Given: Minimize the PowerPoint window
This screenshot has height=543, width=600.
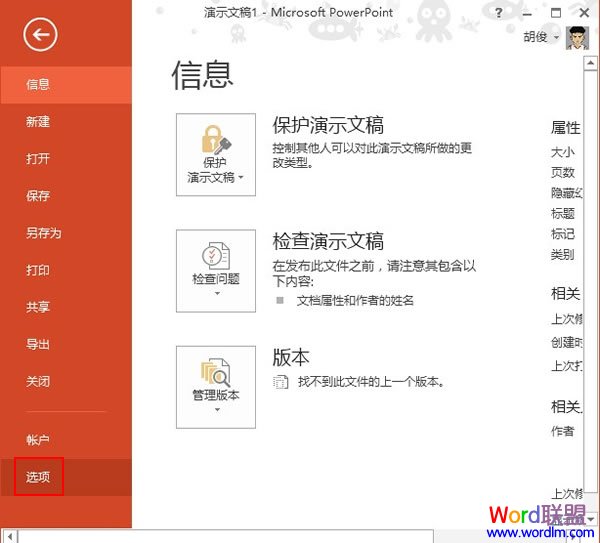Looking at the screenshot, I should click(x=527, y=14).
